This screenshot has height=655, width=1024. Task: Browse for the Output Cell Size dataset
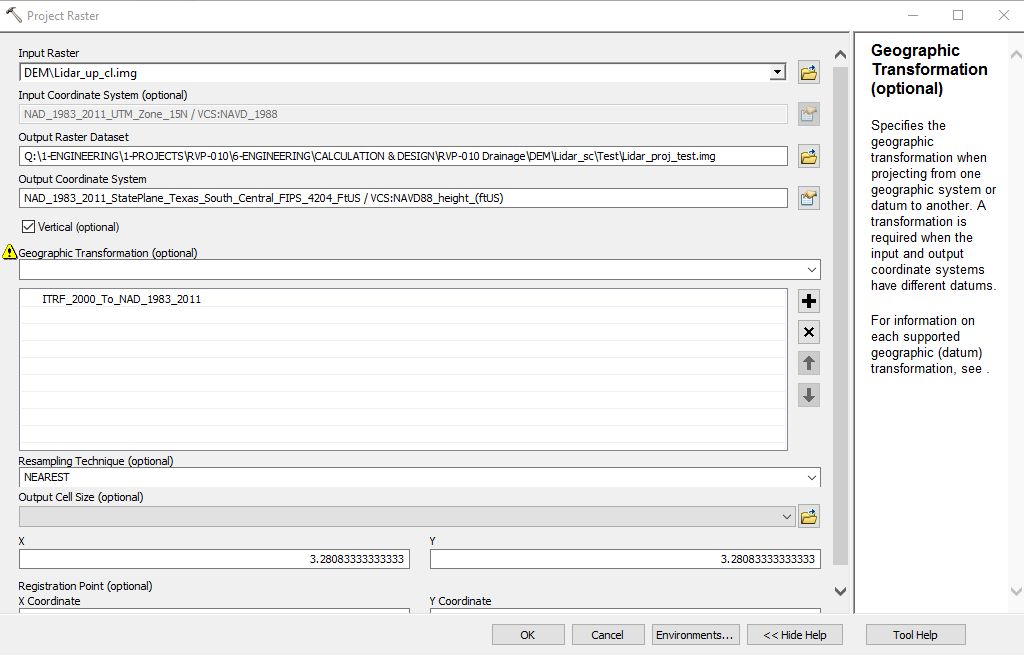click(x=808, y=517)
